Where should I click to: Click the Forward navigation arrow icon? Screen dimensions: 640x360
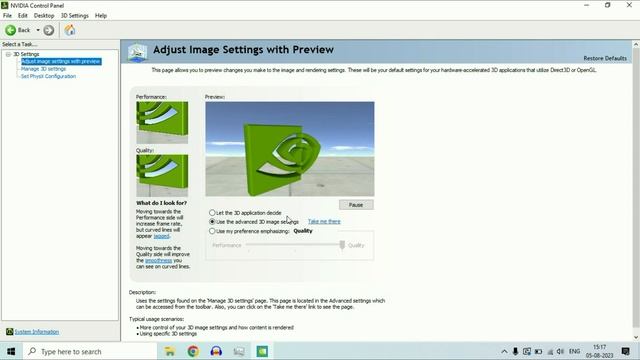[49, 30]
